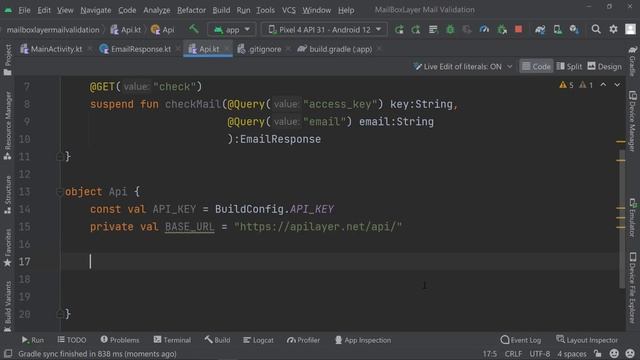Open the Profiler tool window
The height and width of the screenshot is (360, 640).
303,340
